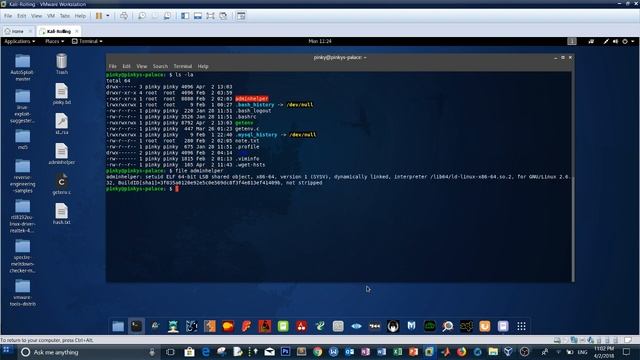Open terminal window Search menu
Image resolution: width=640 pixels, height=360 pixels.
click(x=160, y=66)
